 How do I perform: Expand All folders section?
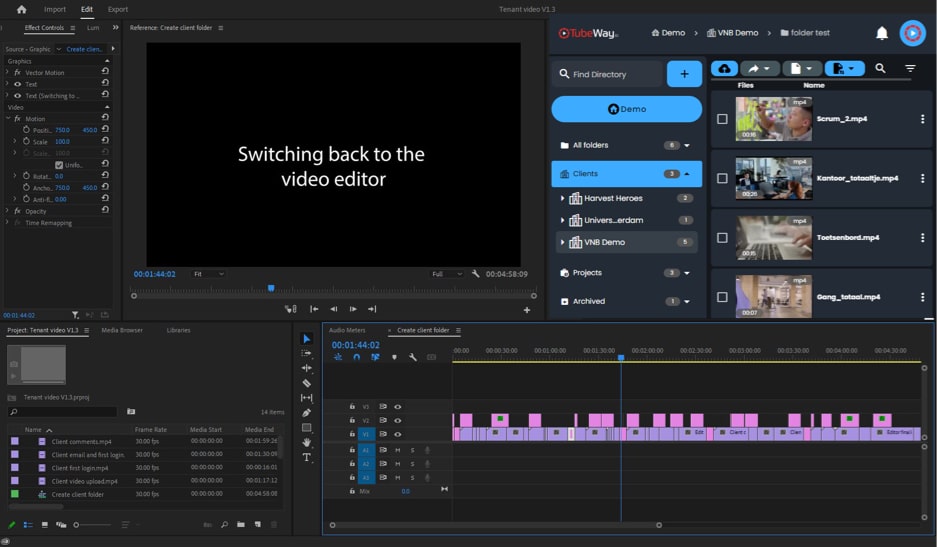[687, 145]
